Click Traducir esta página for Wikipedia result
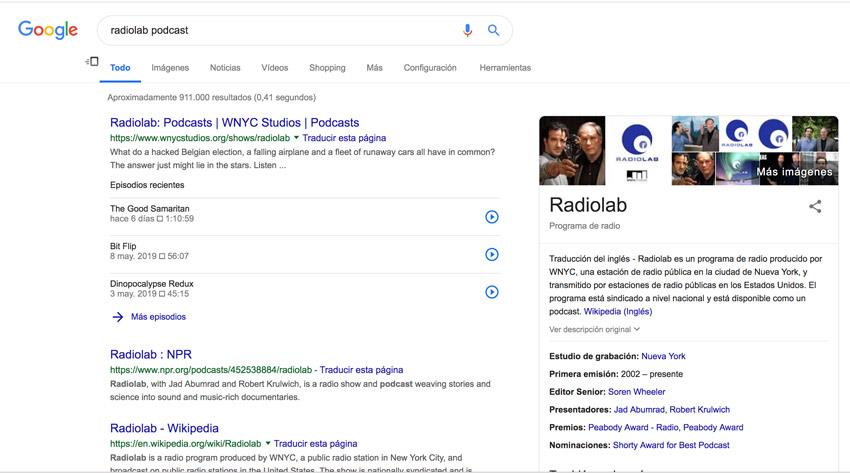The height and width of the screenshot is (473, 850). coord(315,443)
